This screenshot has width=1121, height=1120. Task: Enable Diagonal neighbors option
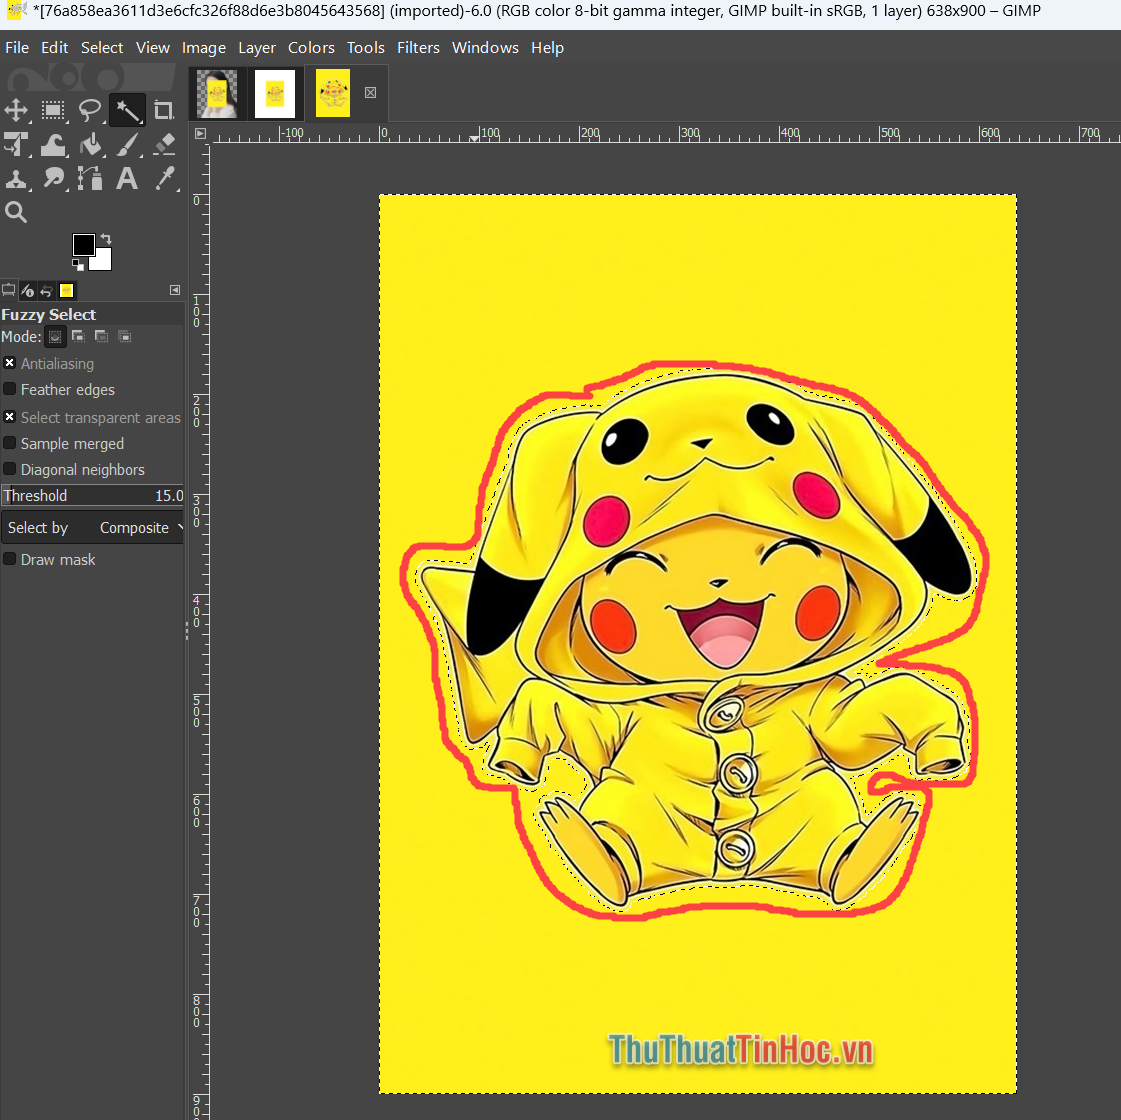9,470
